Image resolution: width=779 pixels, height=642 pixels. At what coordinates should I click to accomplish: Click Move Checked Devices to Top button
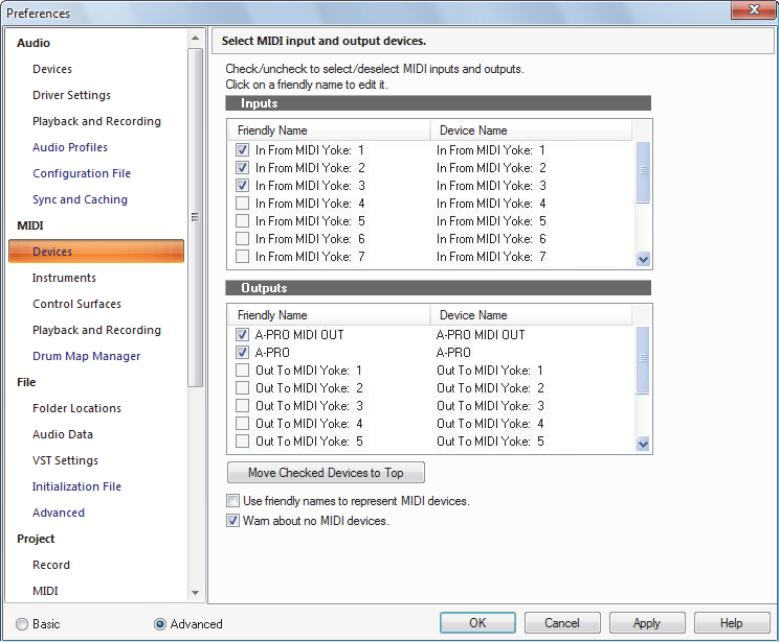(326, 473)
